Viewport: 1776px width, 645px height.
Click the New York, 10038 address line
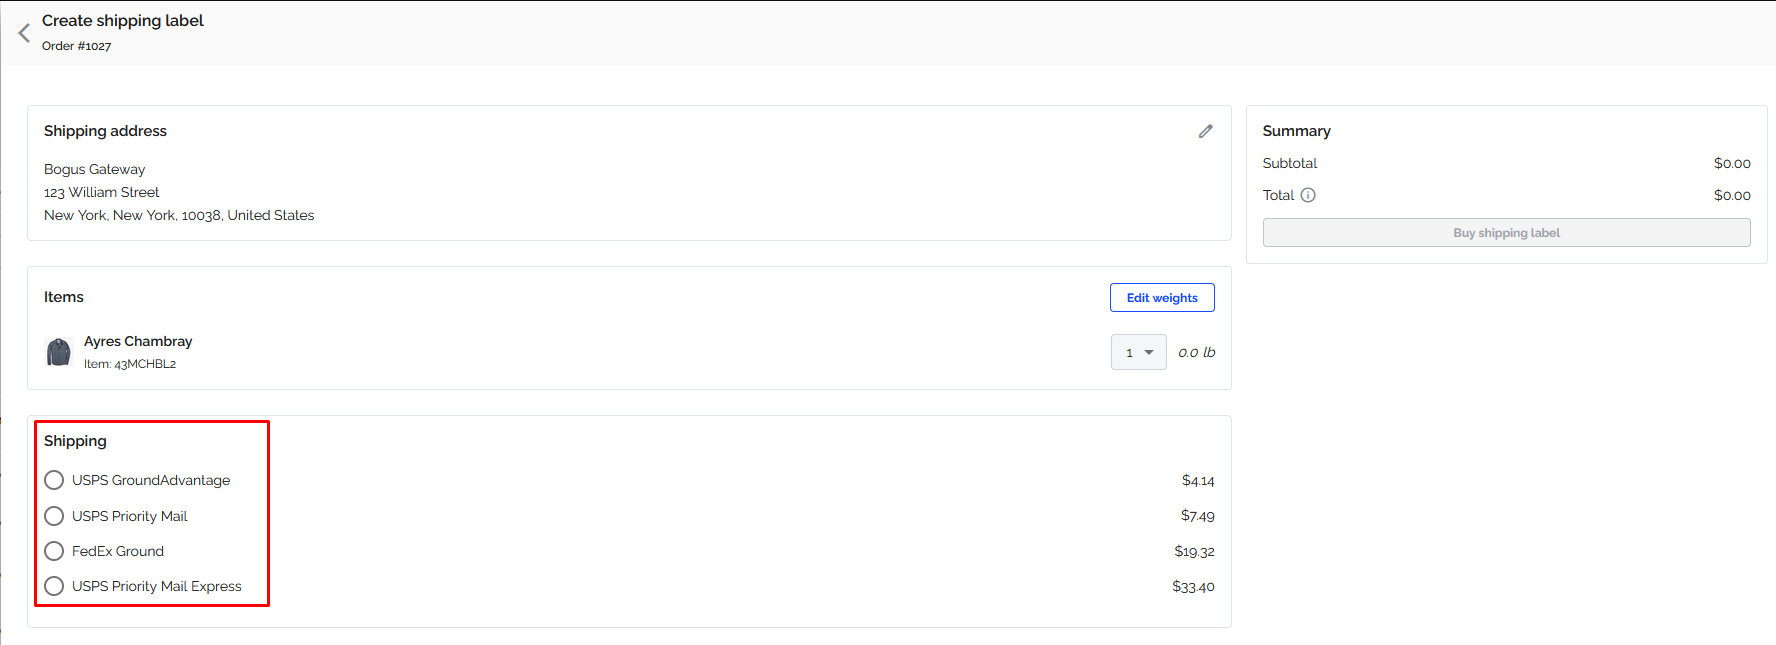179,215
